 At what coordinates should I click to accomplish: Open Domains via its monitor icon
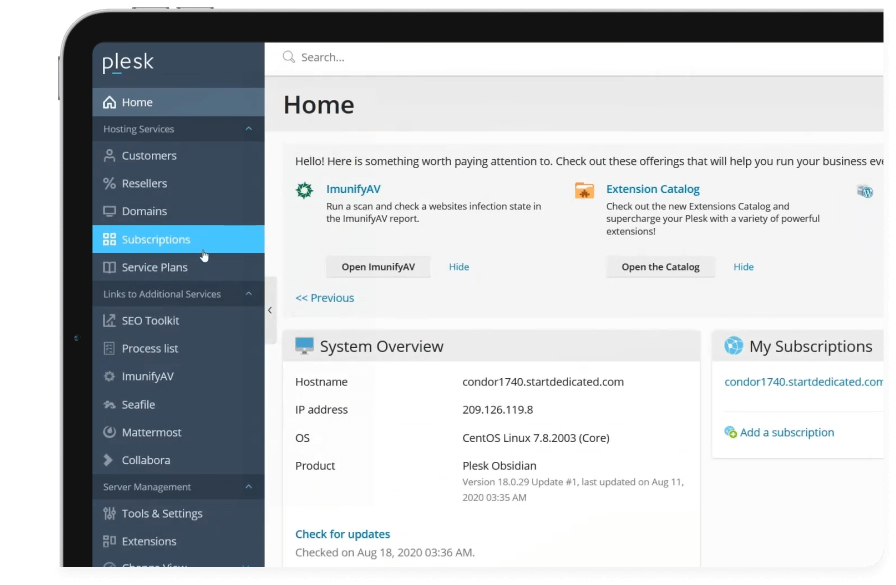pyautogui.click(x=108, y=211)
